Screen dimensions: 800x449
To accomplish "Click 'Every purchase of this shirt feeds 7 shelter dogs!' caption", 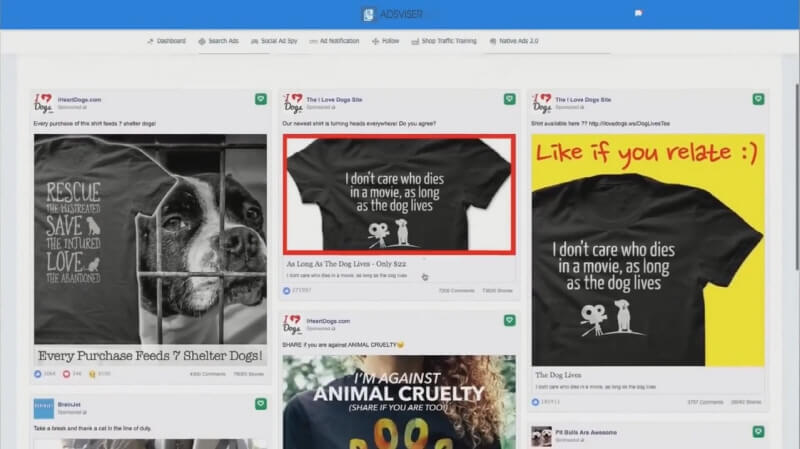I will click(x=95, y=123).
